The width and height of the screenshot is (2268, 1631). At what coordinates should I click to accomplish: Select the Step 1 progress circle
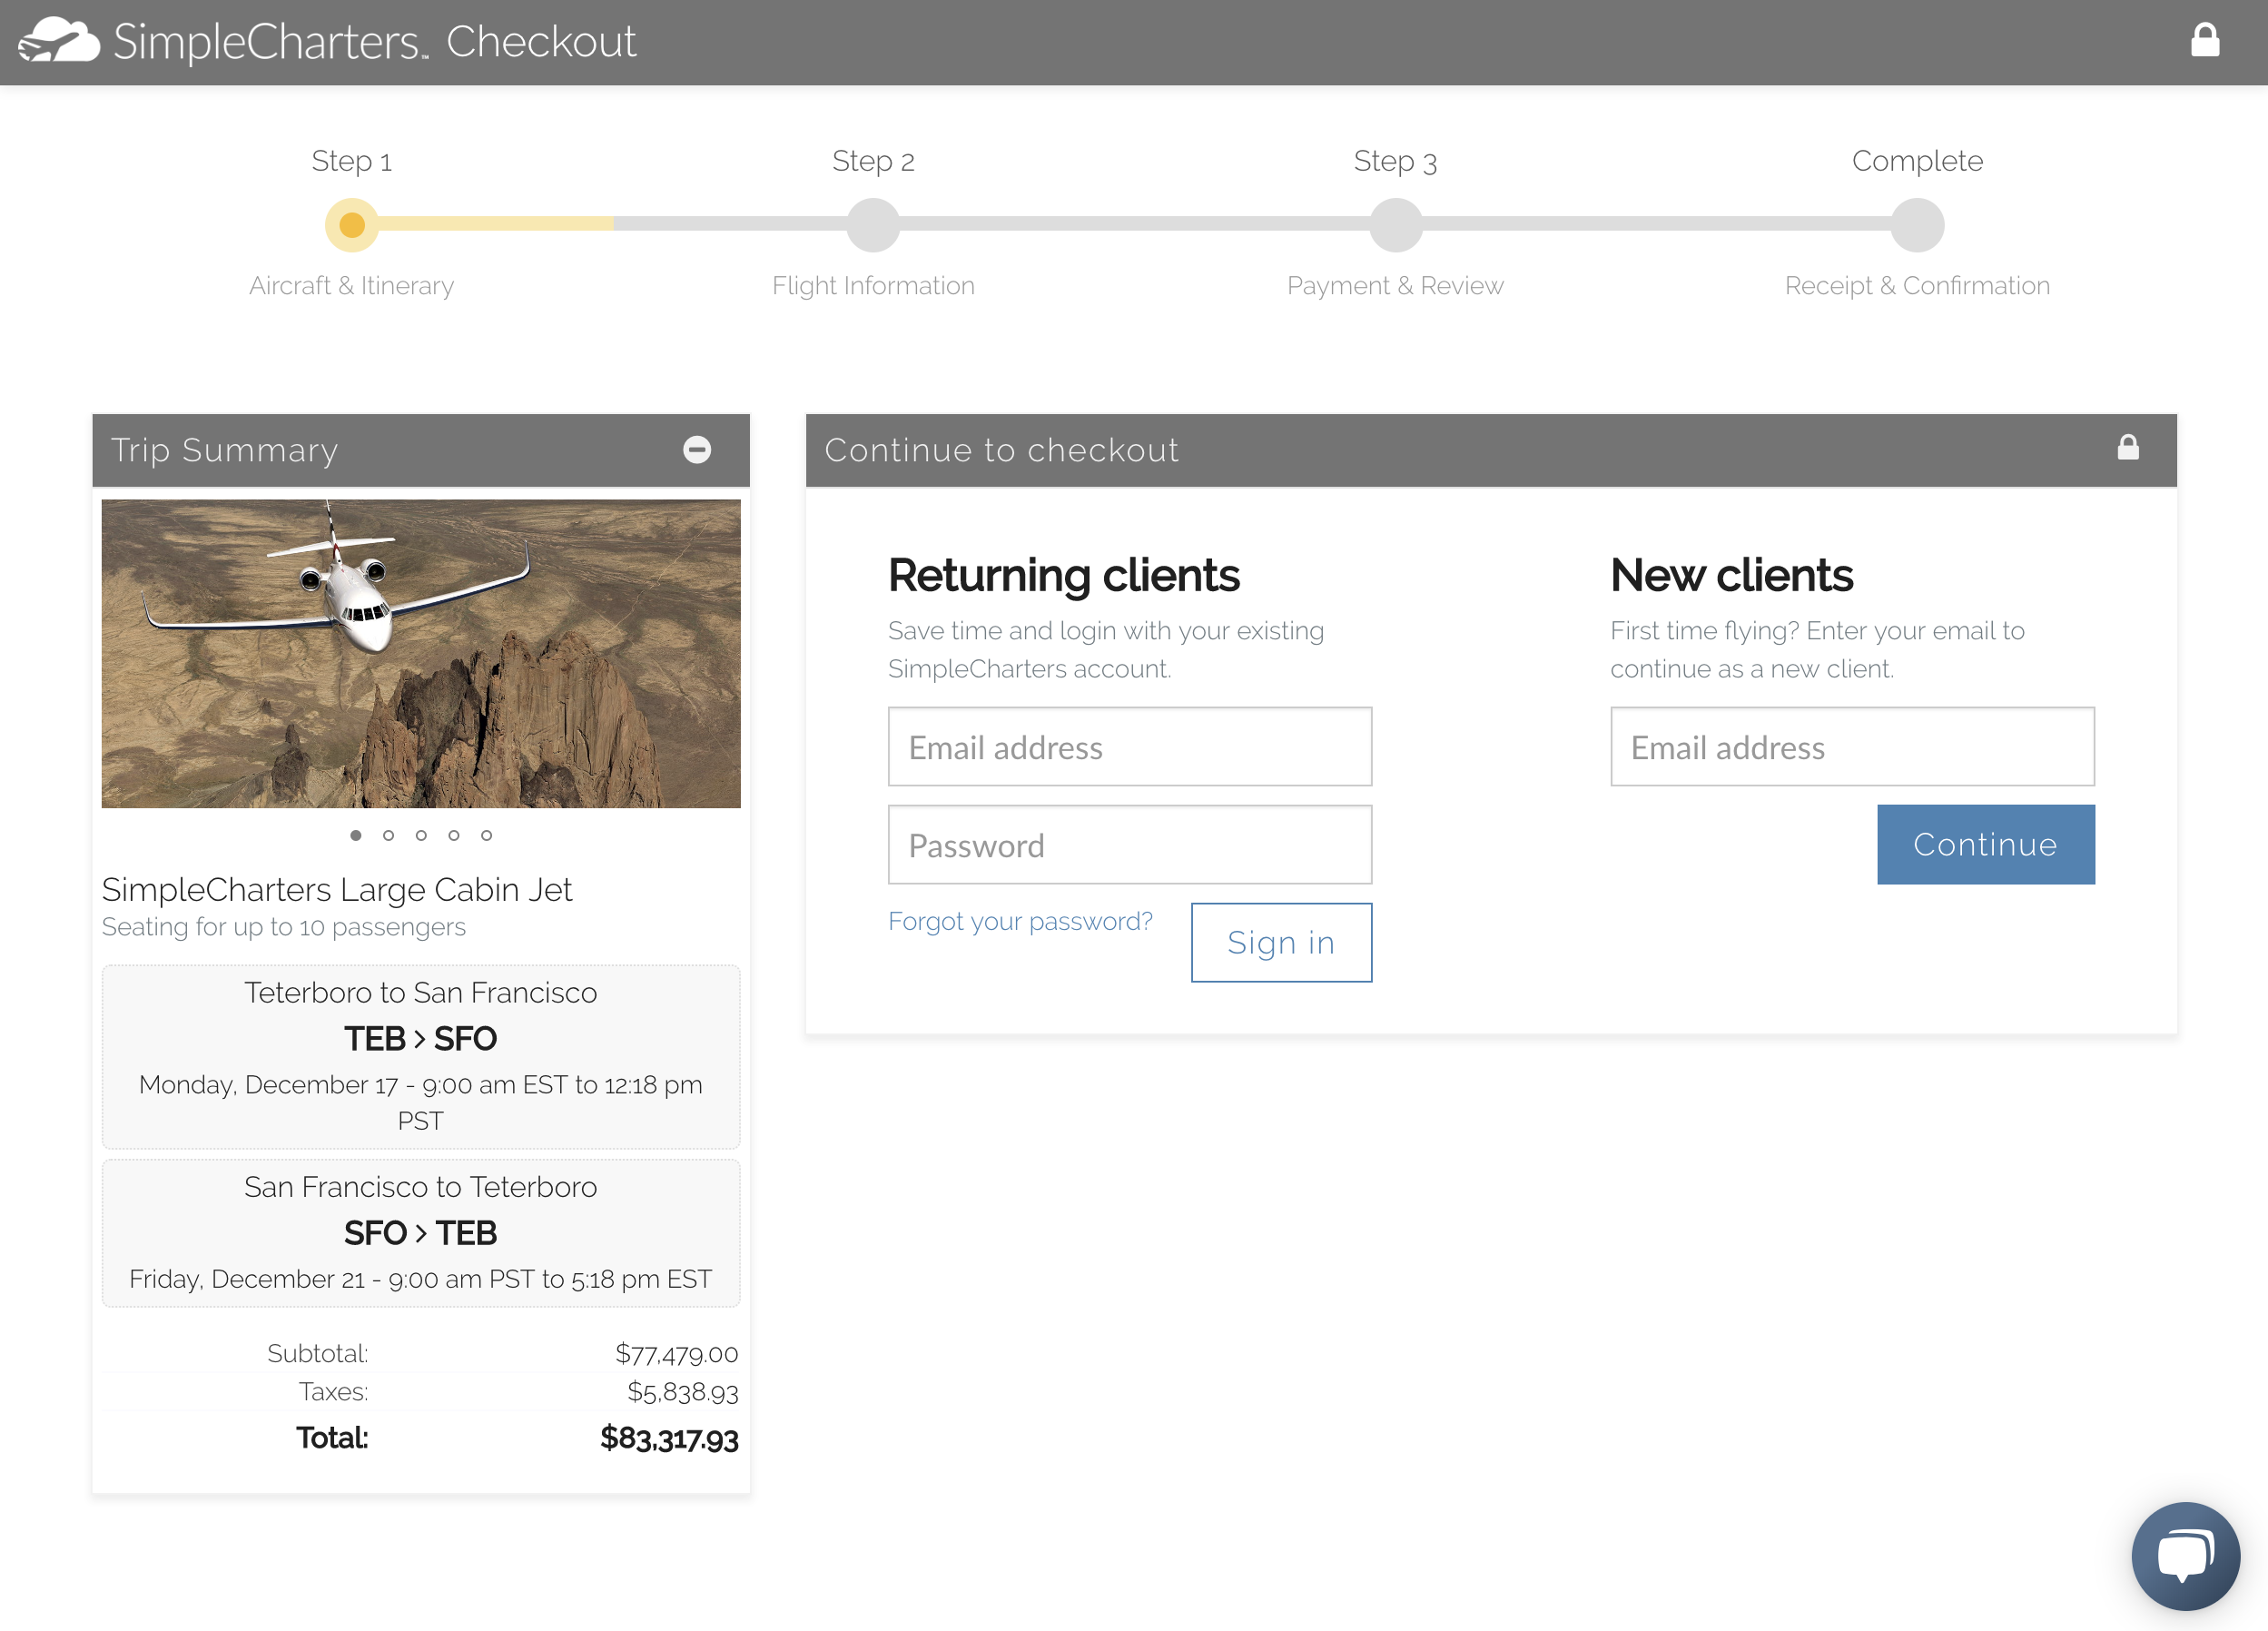[x=352, y=224]
